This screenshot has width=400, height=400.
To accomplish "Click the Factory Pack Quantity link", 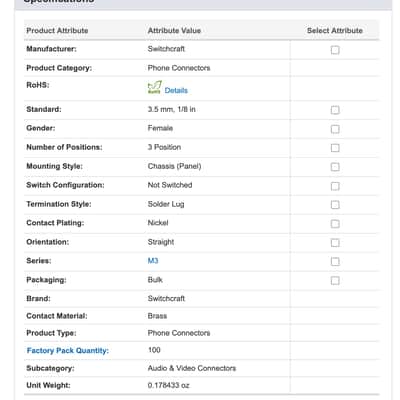I will click(x=68, y=350).
